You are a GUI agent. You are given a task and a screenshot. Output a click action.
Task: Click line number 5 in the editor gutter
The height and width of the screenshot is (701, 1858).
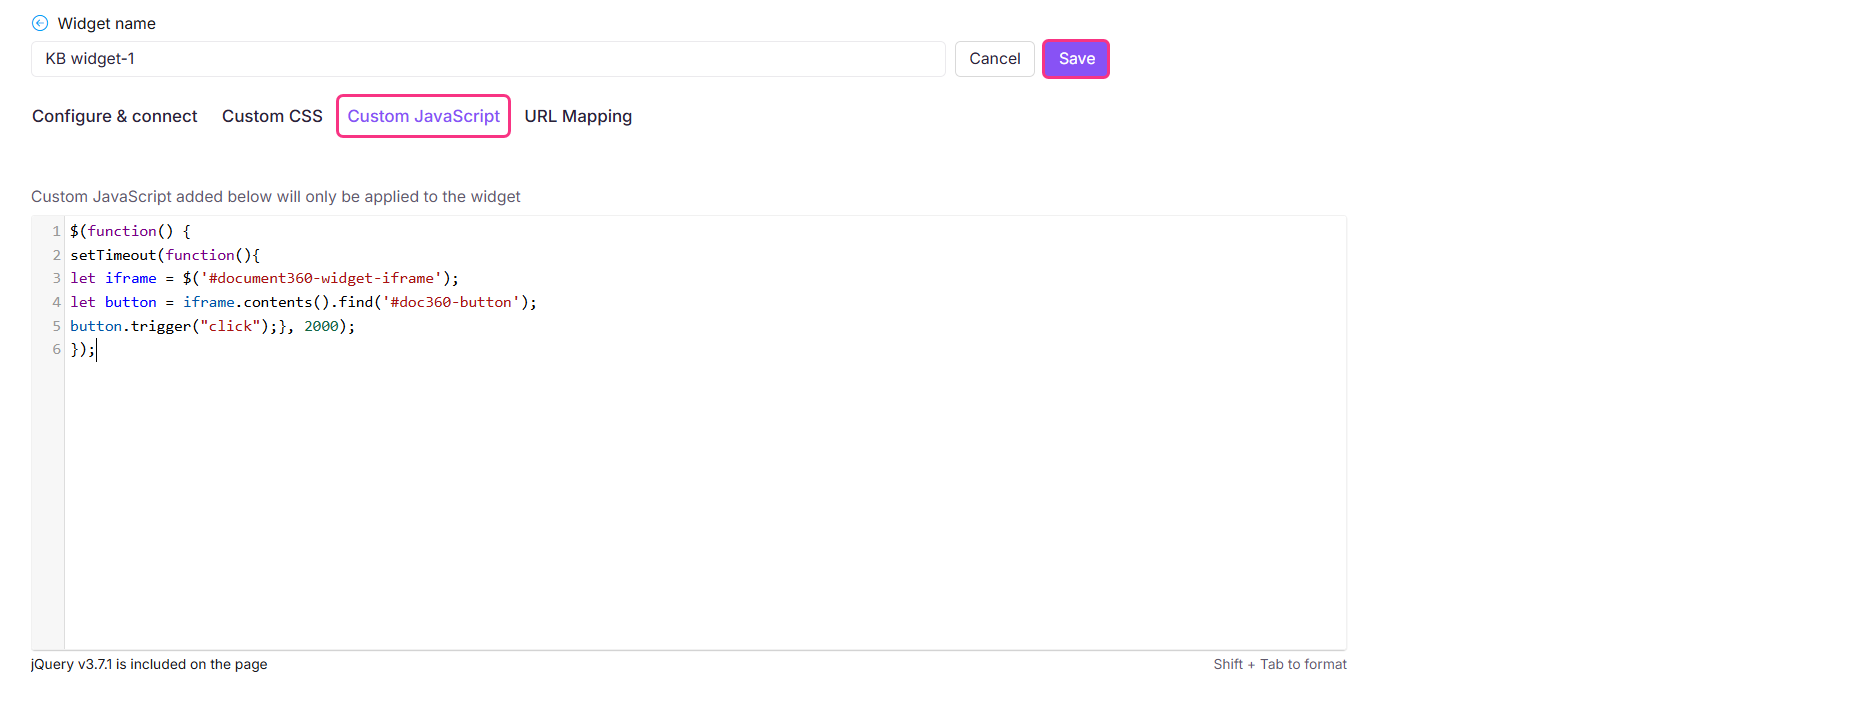(56, 326)
